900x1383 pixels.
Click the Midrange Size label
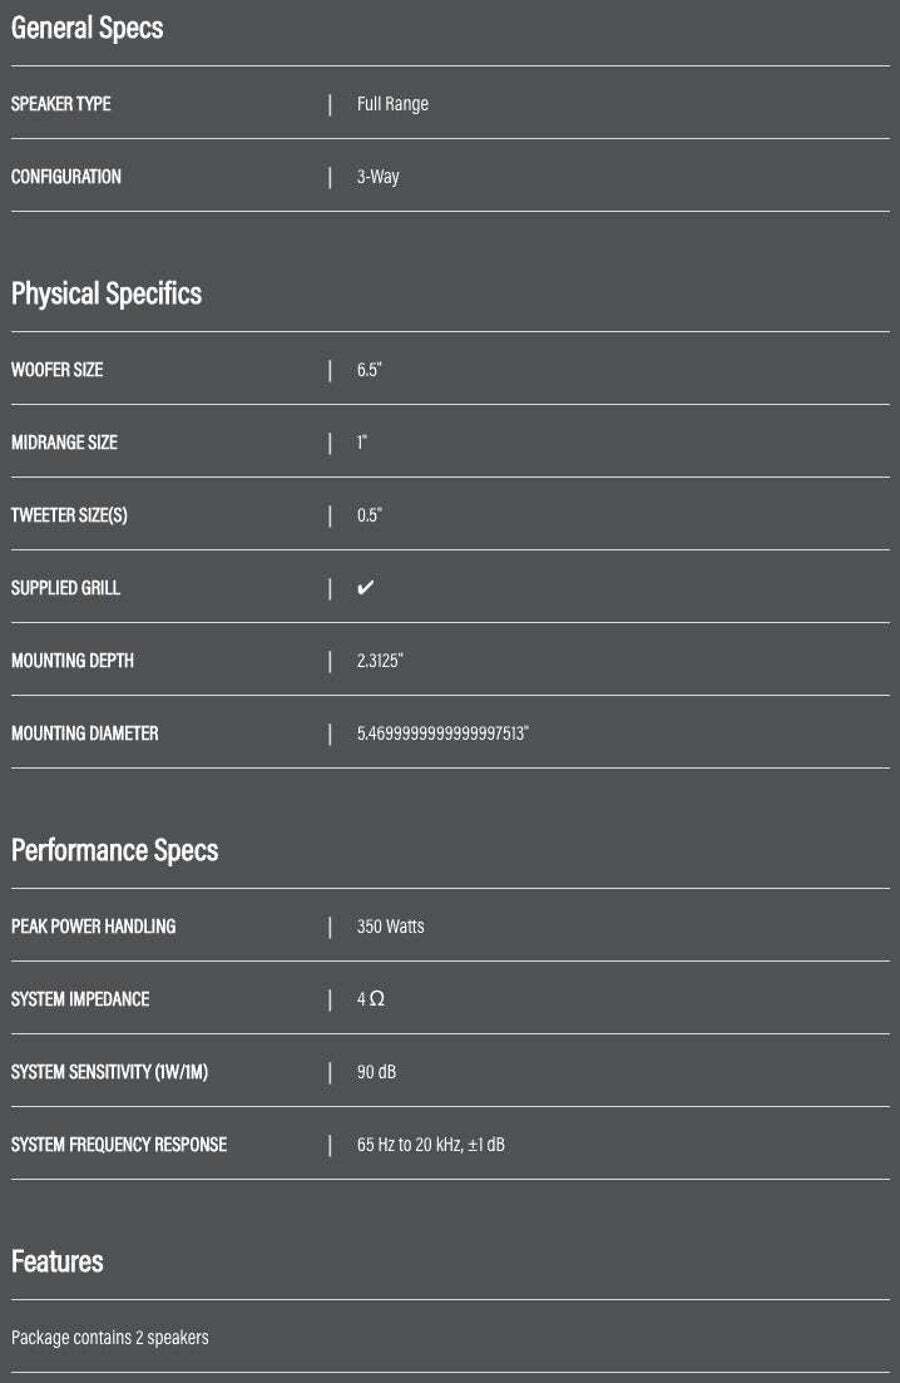[x=64, y=442]
